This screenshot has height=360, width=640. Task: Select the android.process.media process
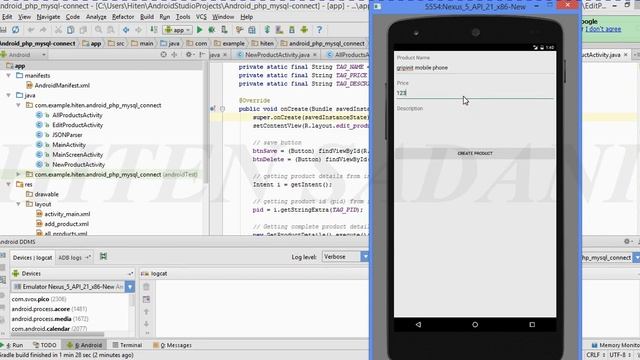pos(50,319)
